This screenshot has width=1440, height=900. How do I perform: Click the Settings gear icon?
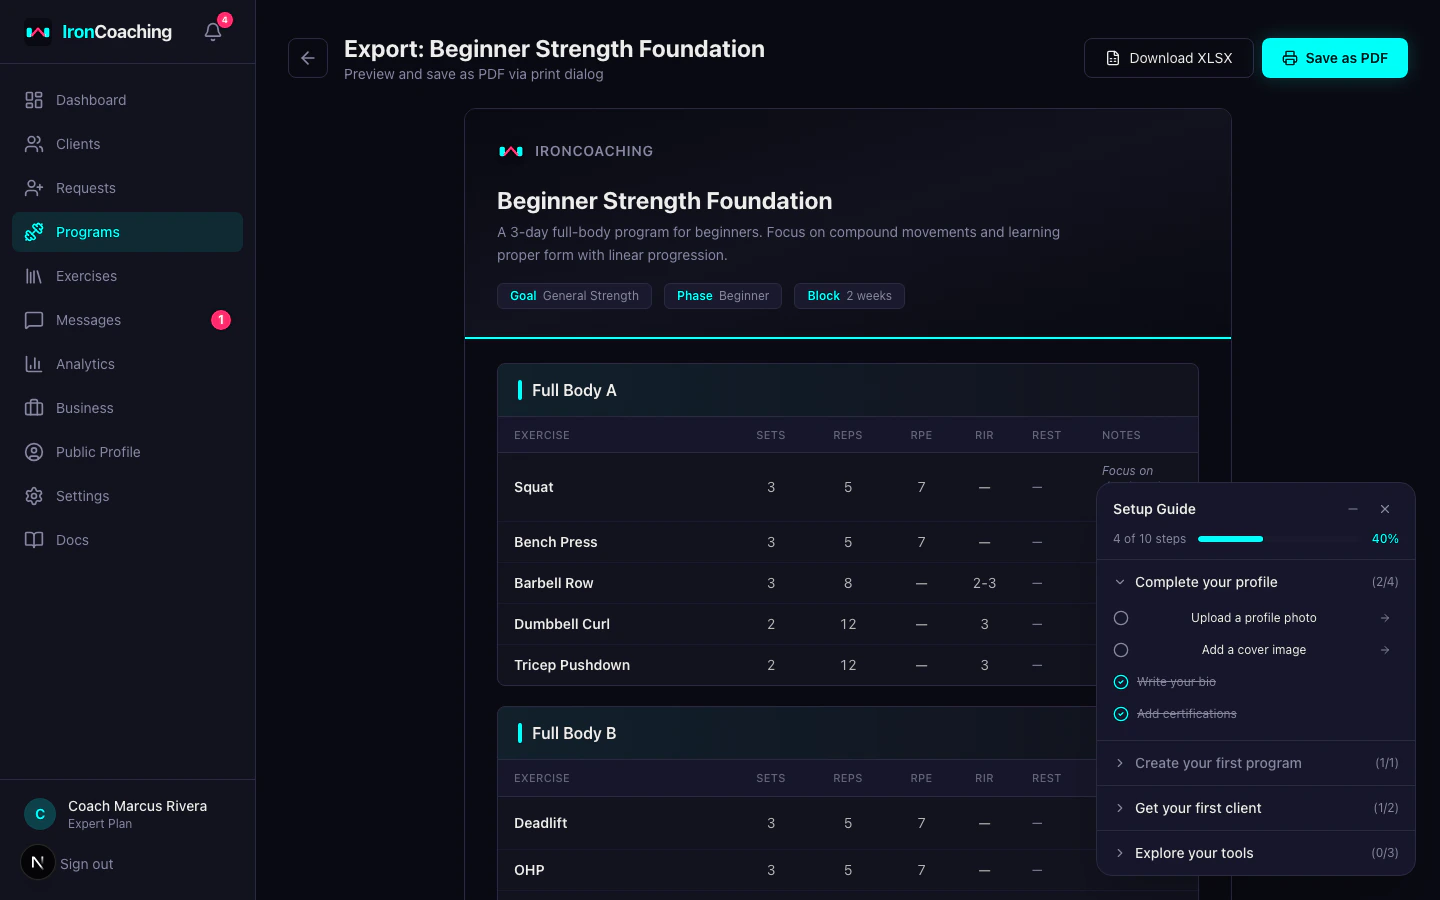[34, 496]
